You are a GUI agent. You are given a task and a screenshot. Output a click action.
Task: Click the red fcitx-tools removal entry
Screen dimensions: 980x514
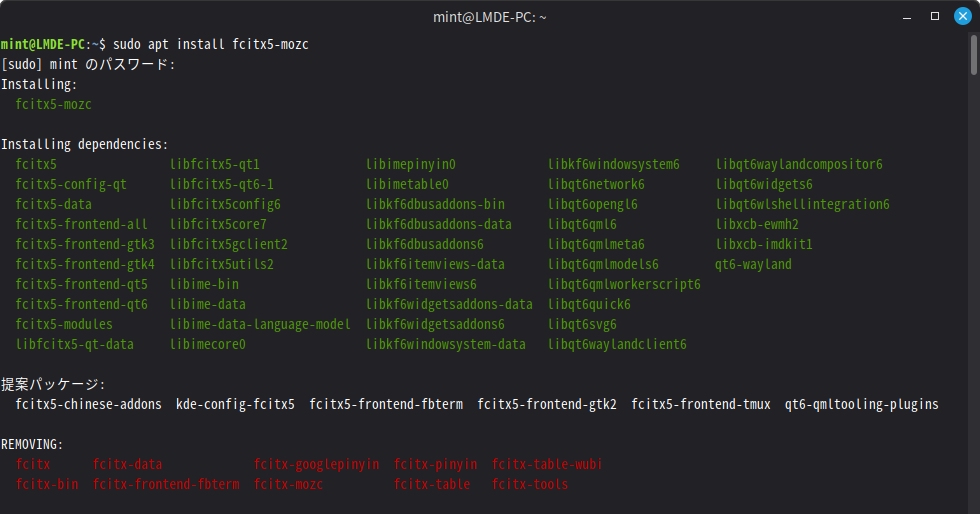[x=529, y=484]
